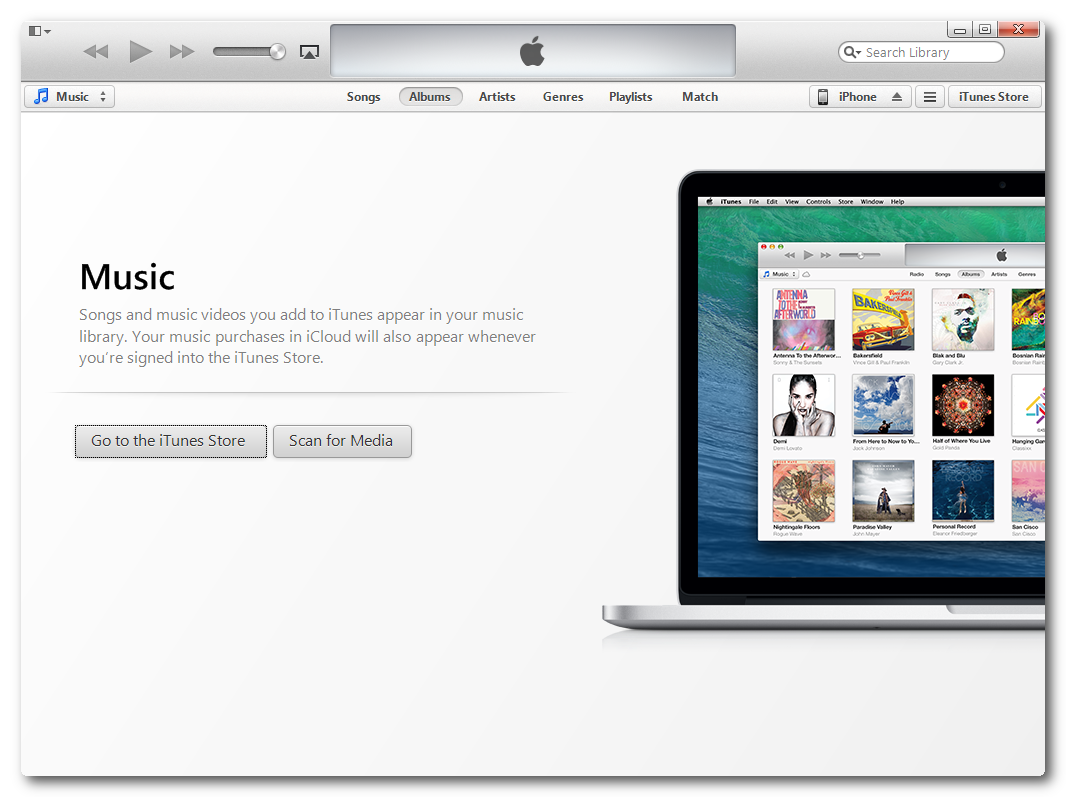Click the Apple logo status display
The width and height of the screenshot is (1066, 797).
click(x=532, y=51)
